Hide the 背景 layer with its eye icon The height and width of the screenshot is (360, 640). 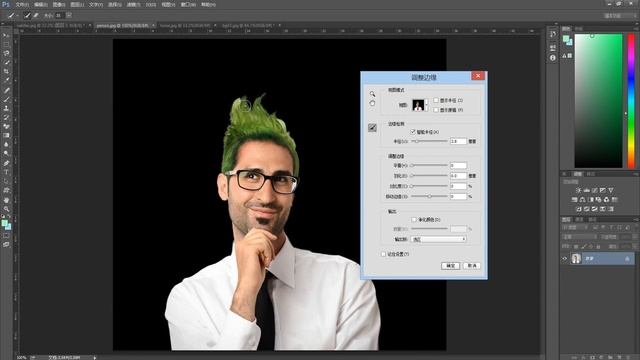click(565, 258)
